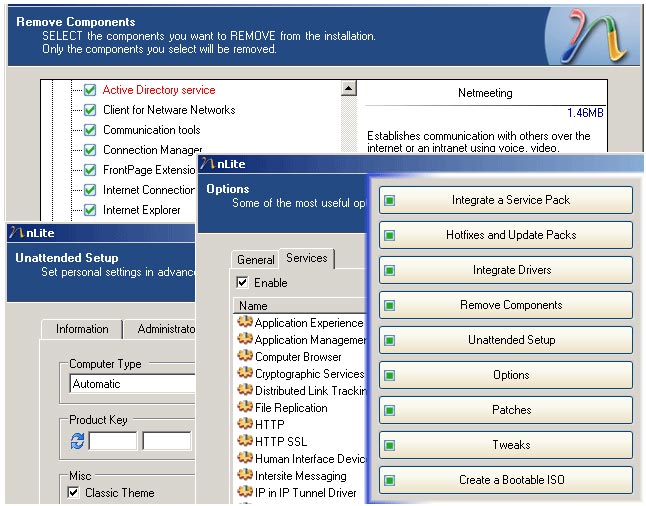Image resolution: width=646 pixels, height=506 pixels.
Task: Toggle the Internet Explorer checkbox
Action: [90, 210]
